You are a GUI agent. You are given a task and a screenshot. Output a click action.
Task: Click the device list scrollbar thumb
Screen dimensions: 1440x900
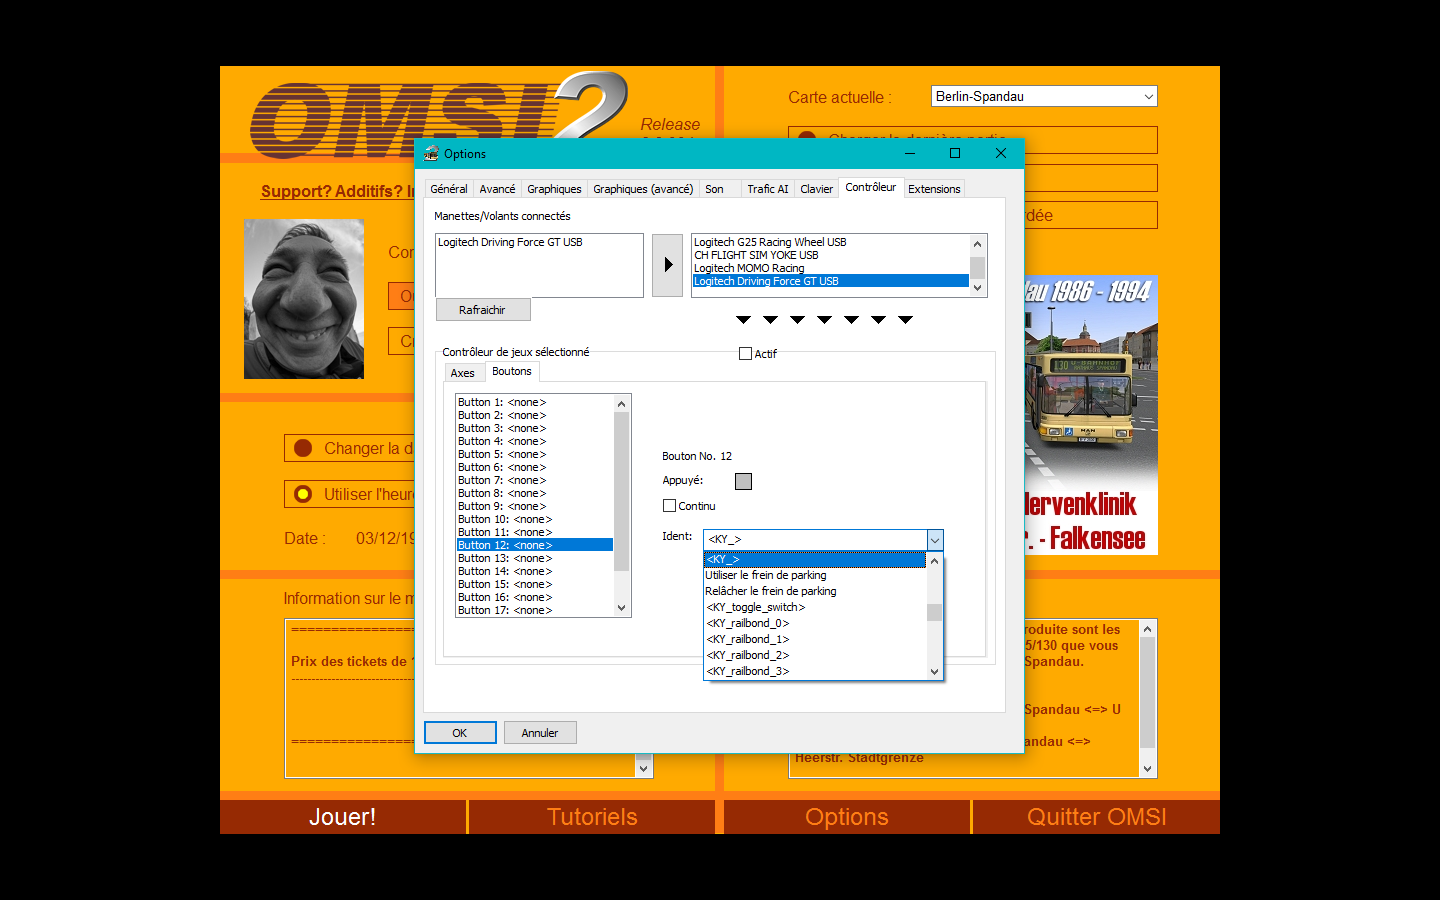tap(978, 267)
